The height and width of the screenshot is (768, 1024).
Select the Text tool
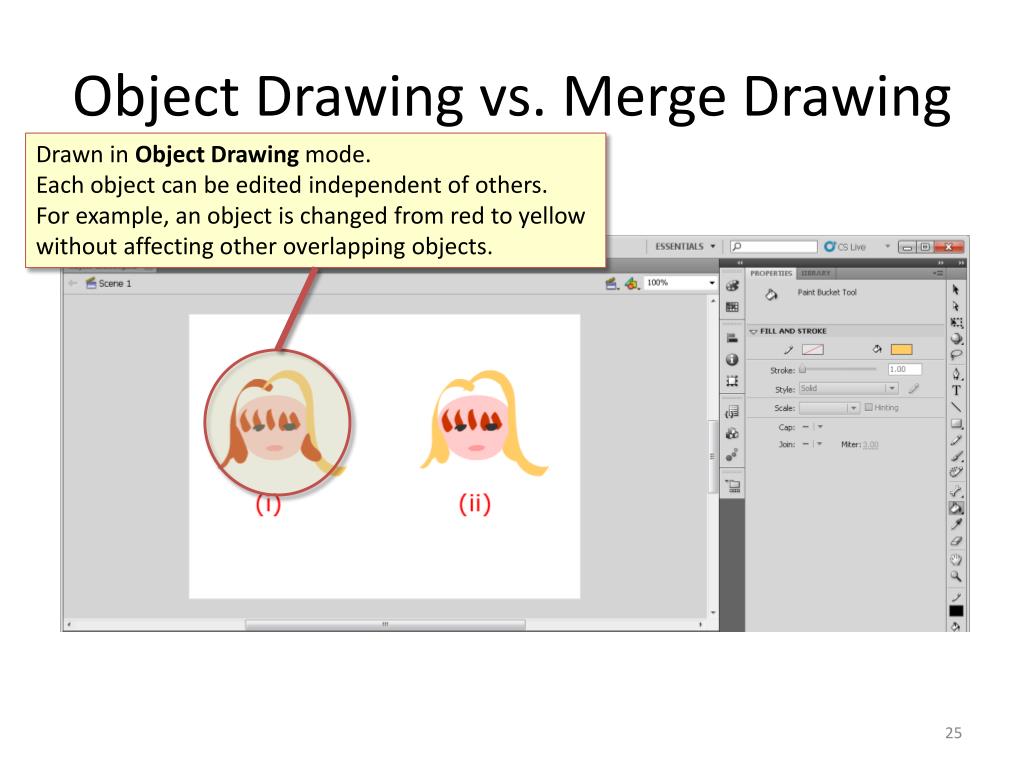(x=956, y=391)
